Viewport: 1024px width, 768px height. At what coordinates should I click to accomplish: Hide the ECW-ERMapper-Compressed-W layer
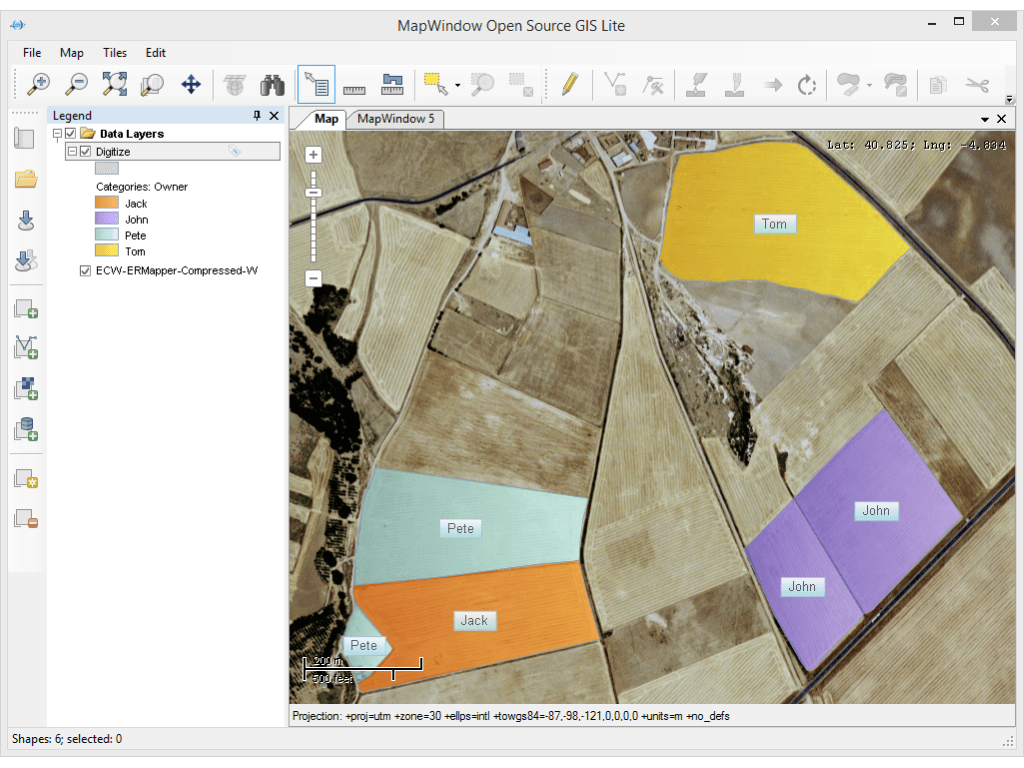click(x=85, y=270)
